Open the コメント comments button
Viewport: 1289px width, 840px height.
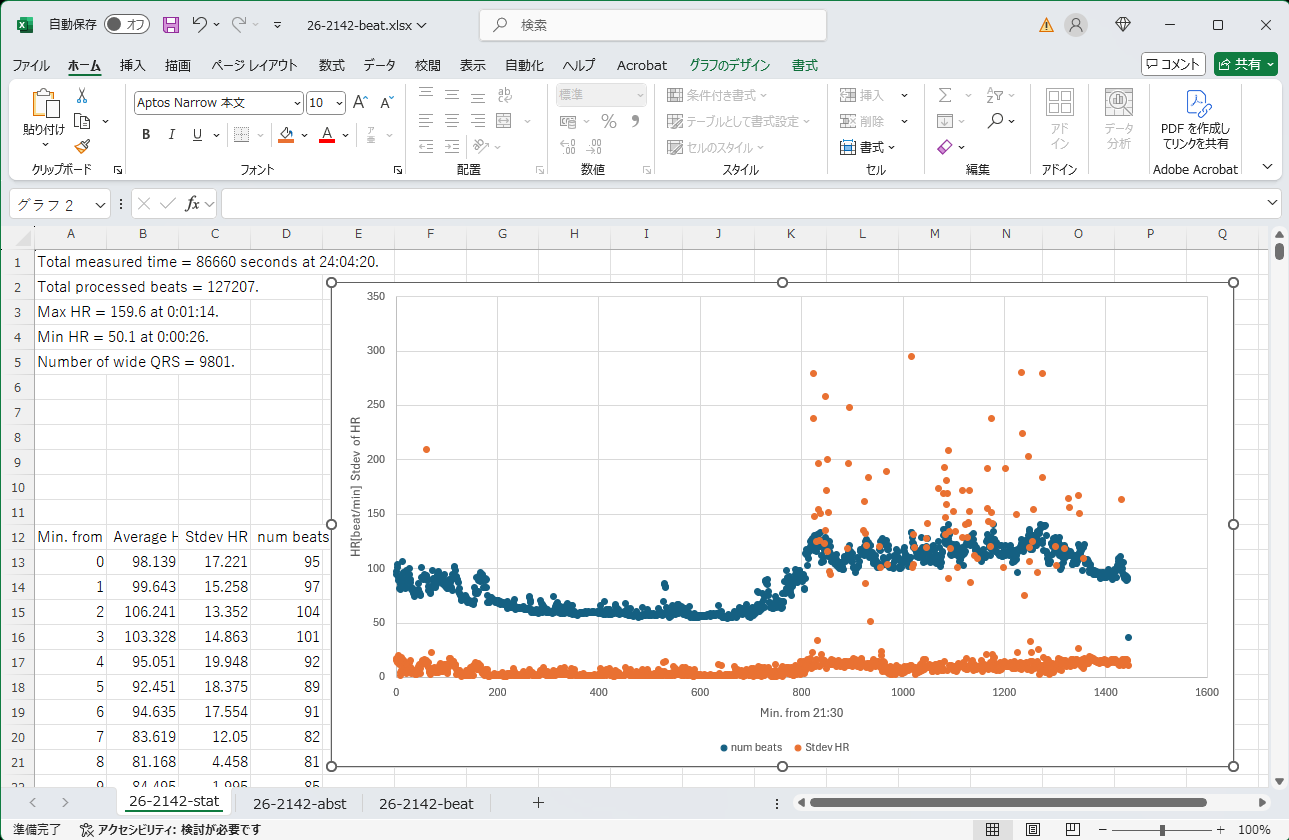[x=1173, y=64]
